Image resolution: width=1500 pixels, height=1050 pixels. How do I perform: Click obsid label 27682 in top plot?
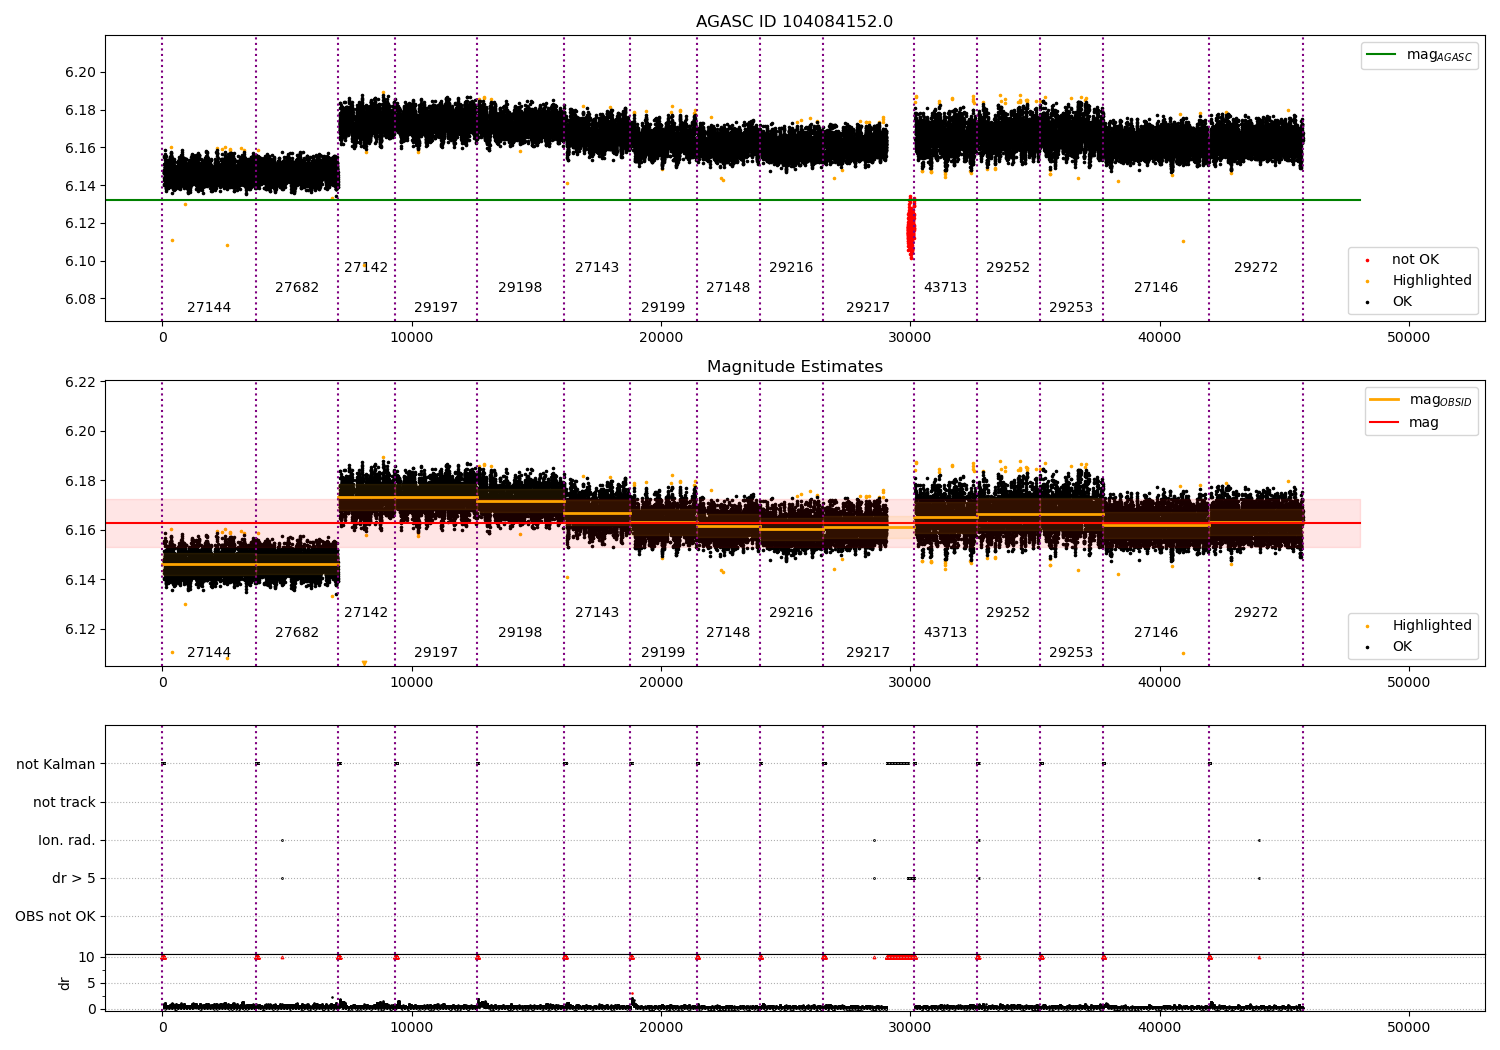coord(297,288)
